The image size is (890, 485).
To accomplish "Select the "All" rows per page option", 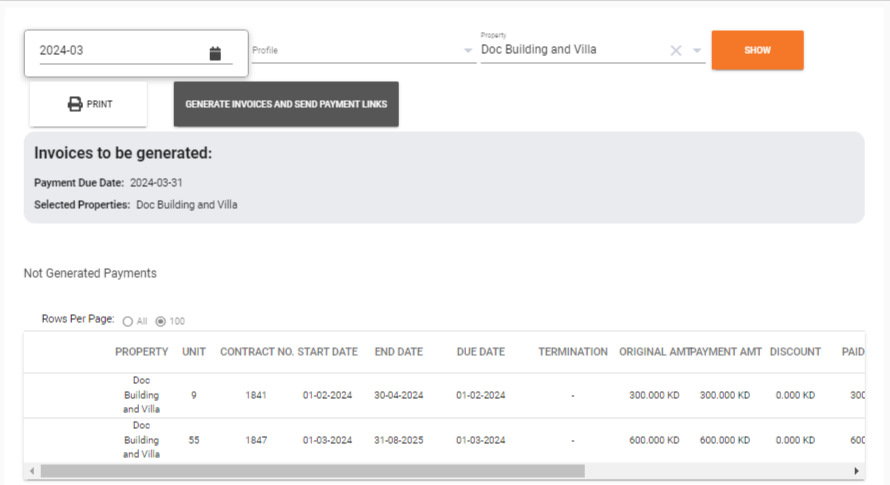I will (127, 321).
